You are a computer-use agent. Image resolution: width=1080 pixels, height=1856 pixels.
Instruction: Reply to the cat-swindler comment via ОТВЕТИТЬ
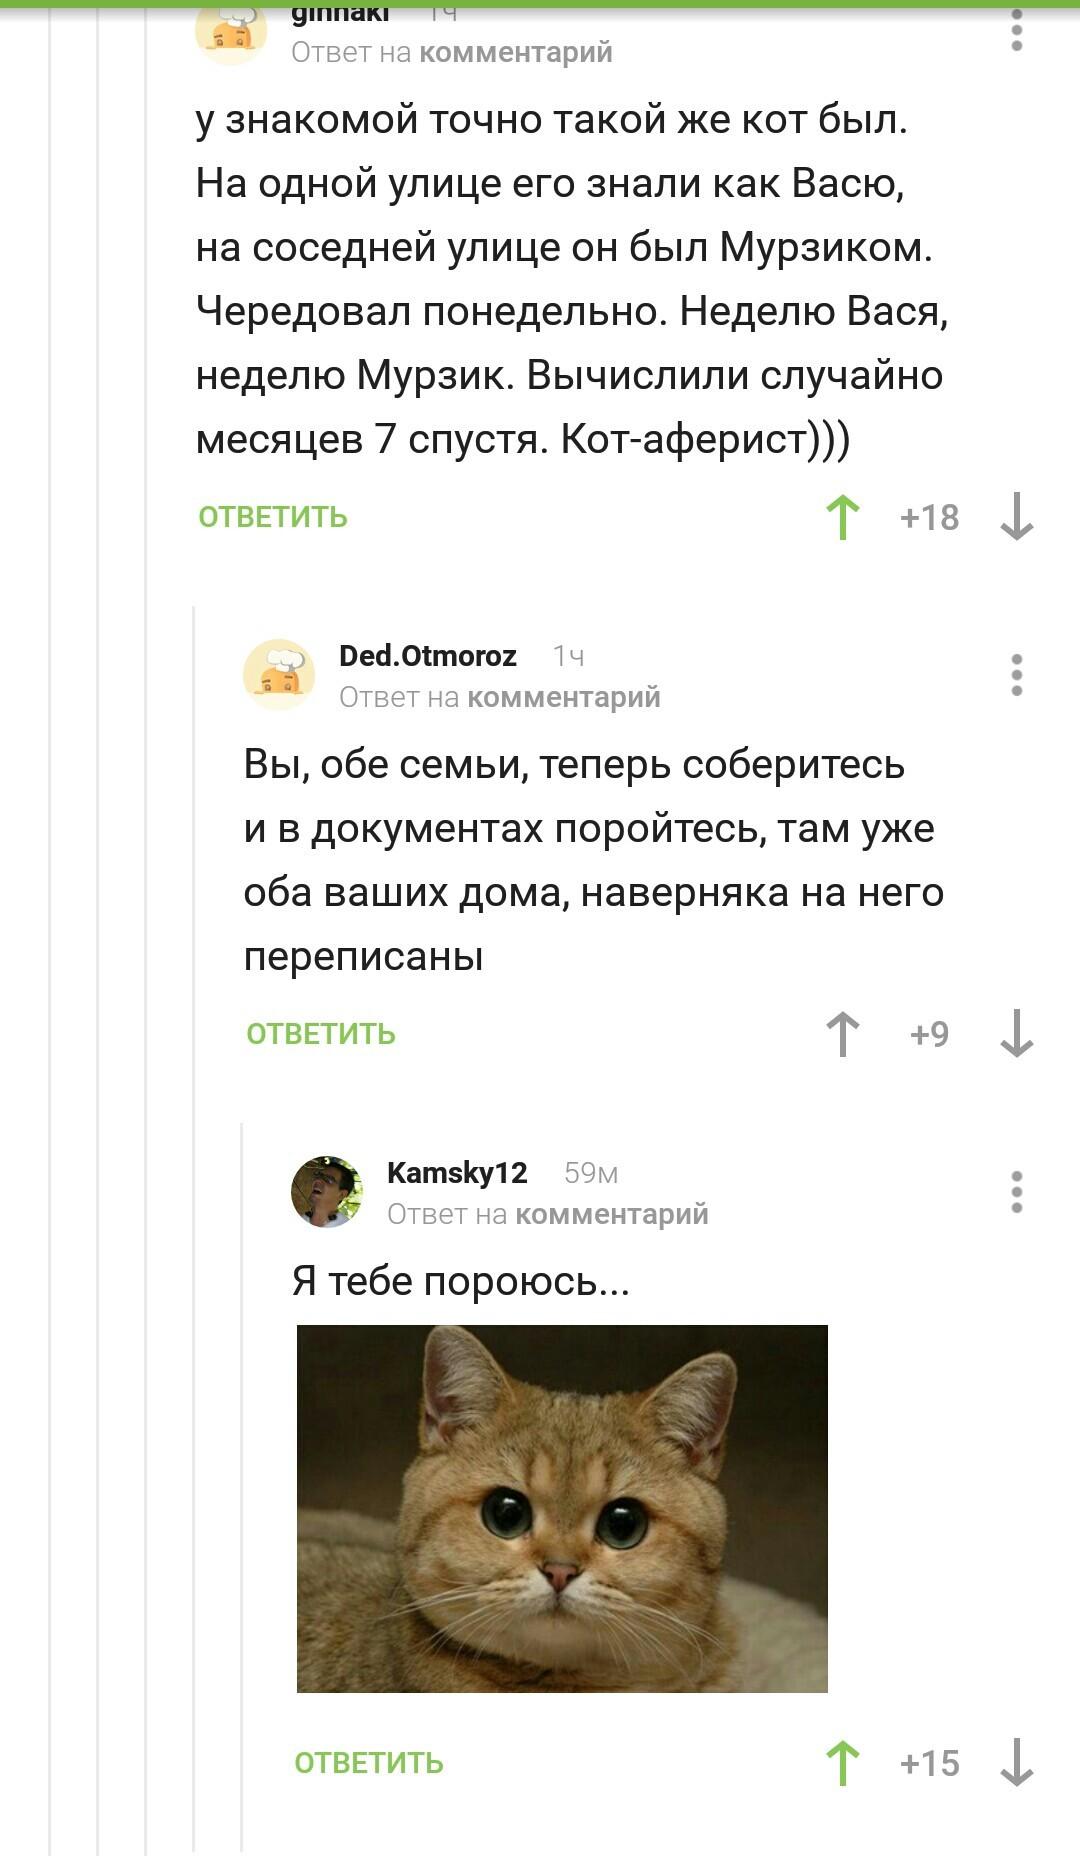coord(273,517)
